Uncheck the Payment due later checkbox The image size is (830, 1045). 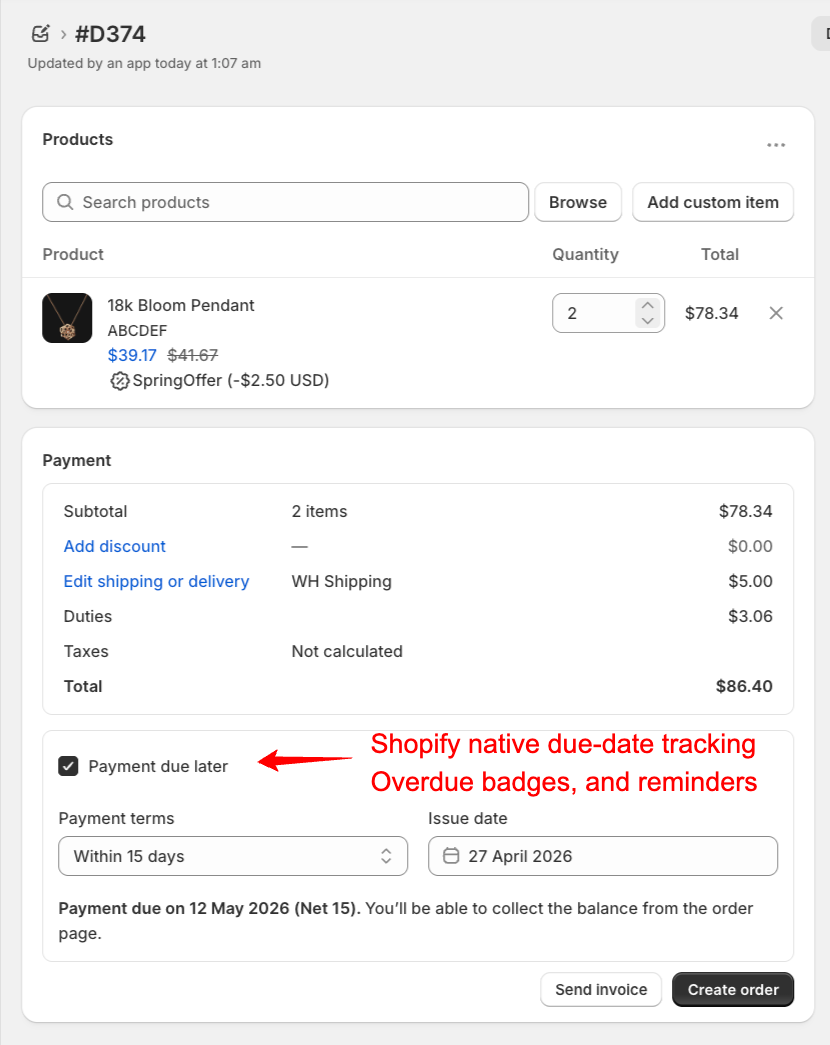coord(68,766)
